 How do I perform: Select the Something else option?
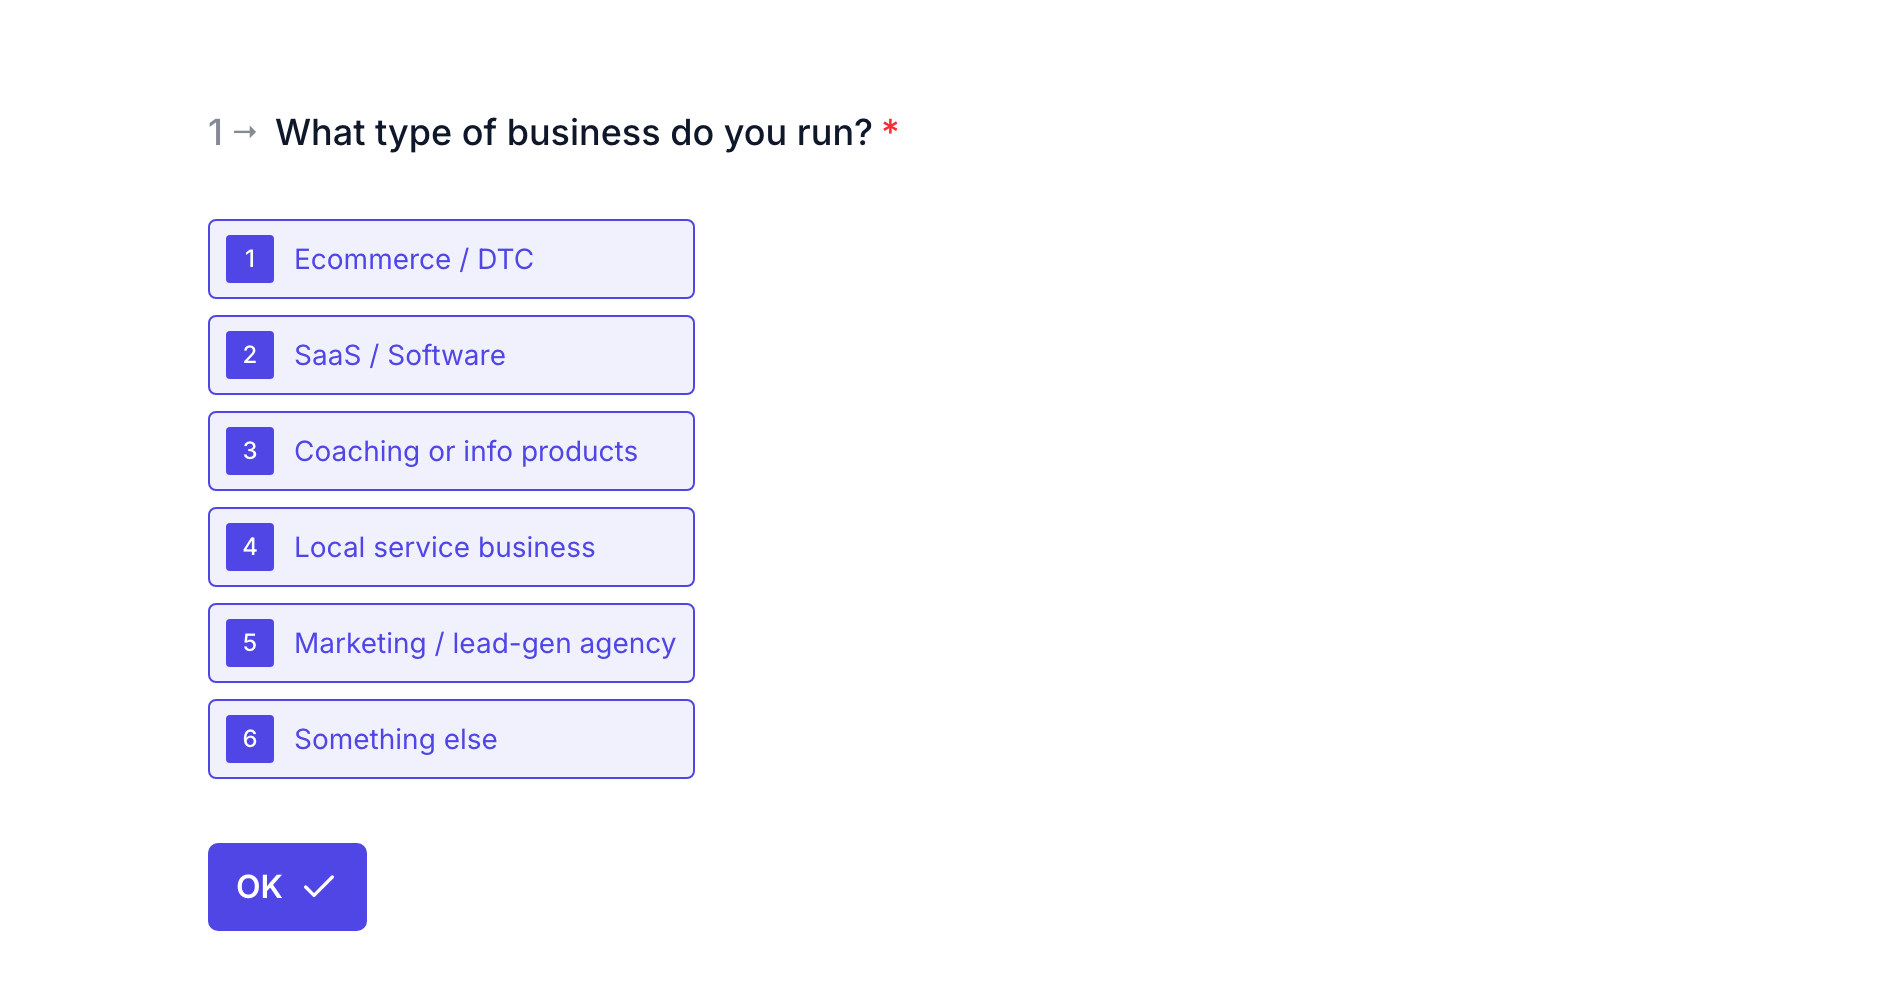451,739
